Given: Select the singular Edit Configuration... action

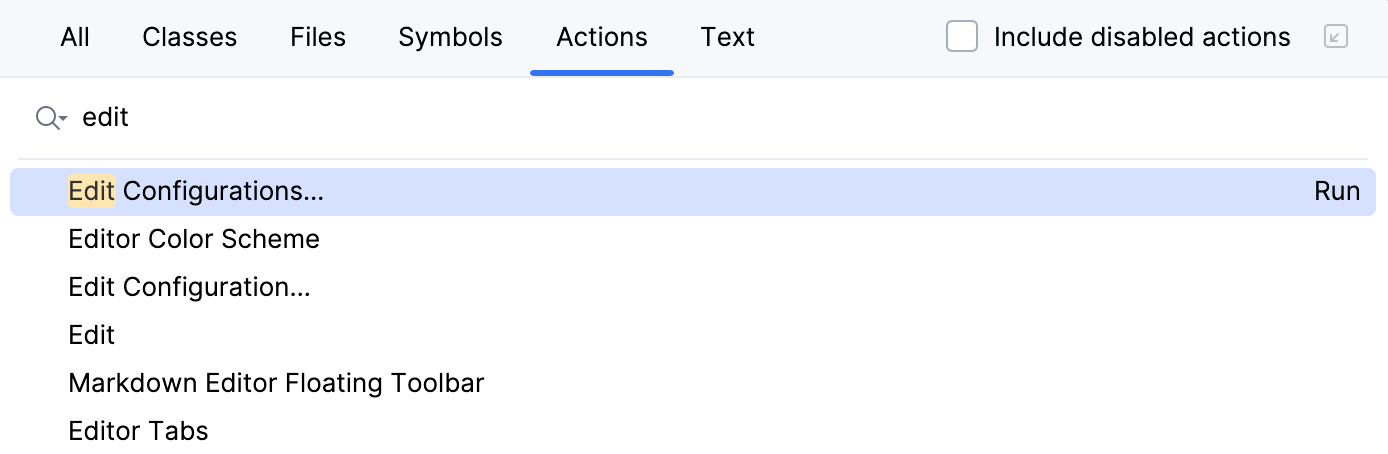Looking at the screenshot, I should click(190, 288).
